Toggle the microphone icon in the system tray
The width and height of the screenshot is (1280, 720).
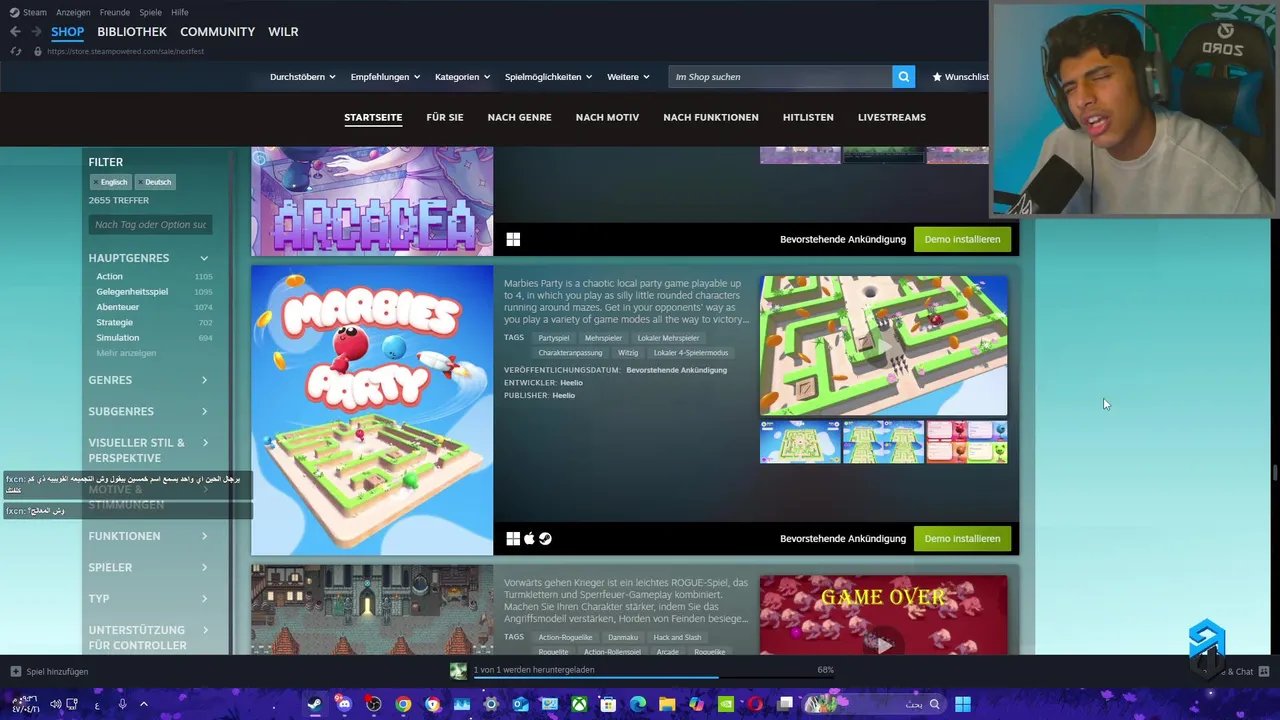[x=122, y=704]
